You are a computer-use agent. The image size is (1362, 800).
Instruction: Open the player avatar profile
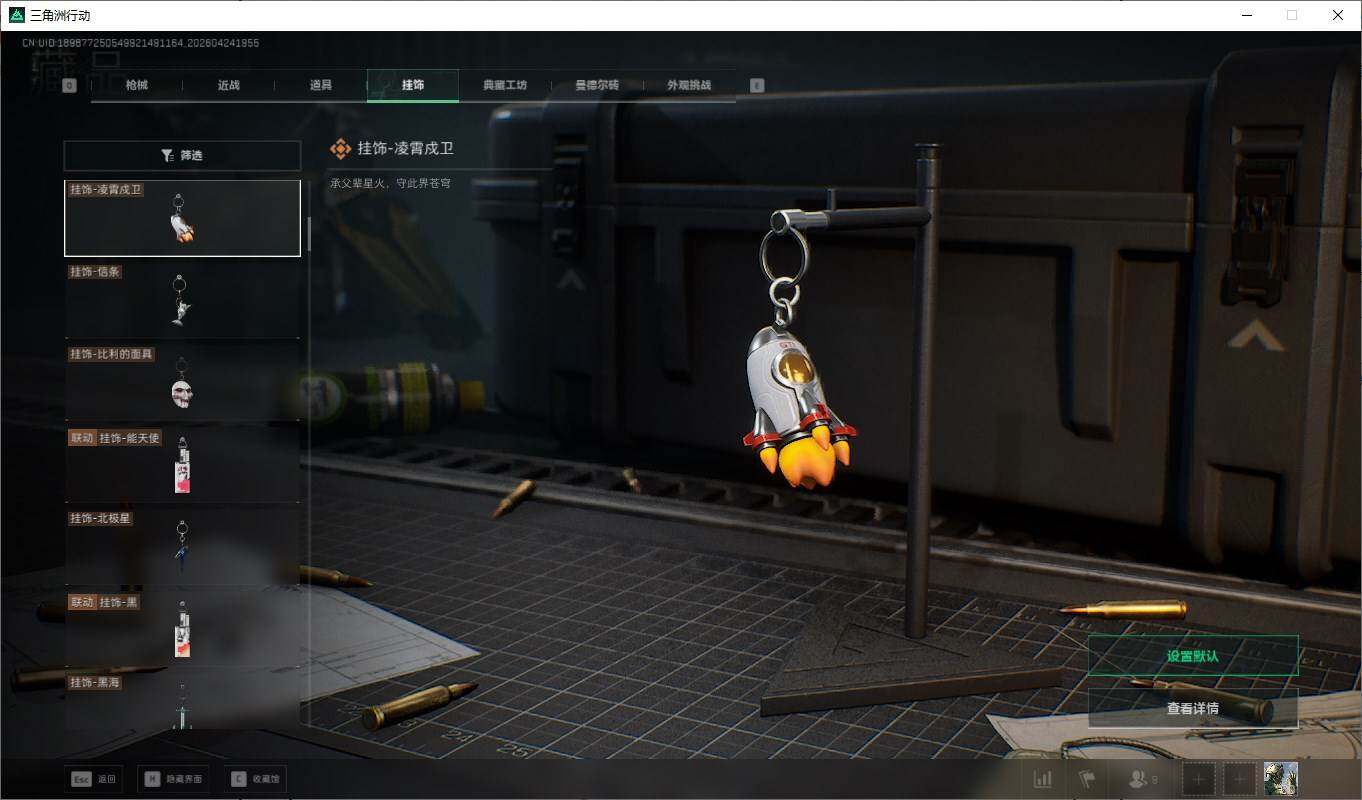click(x=1281, y=779)
